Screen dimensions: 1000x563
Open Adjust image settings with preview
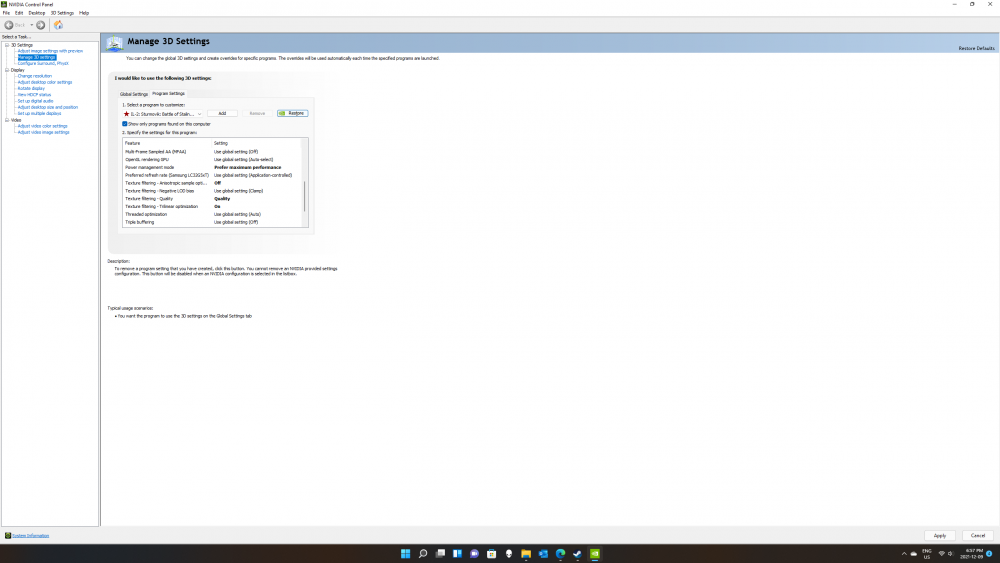(50, 51)
